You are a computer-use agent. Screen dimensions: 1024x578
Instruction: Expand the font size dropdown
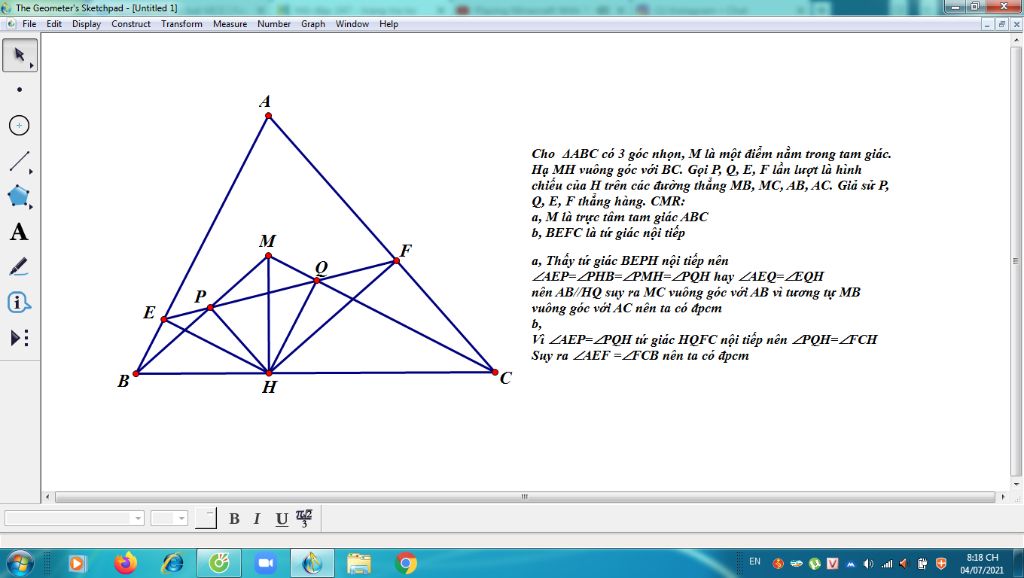click(x=182, y=519)
